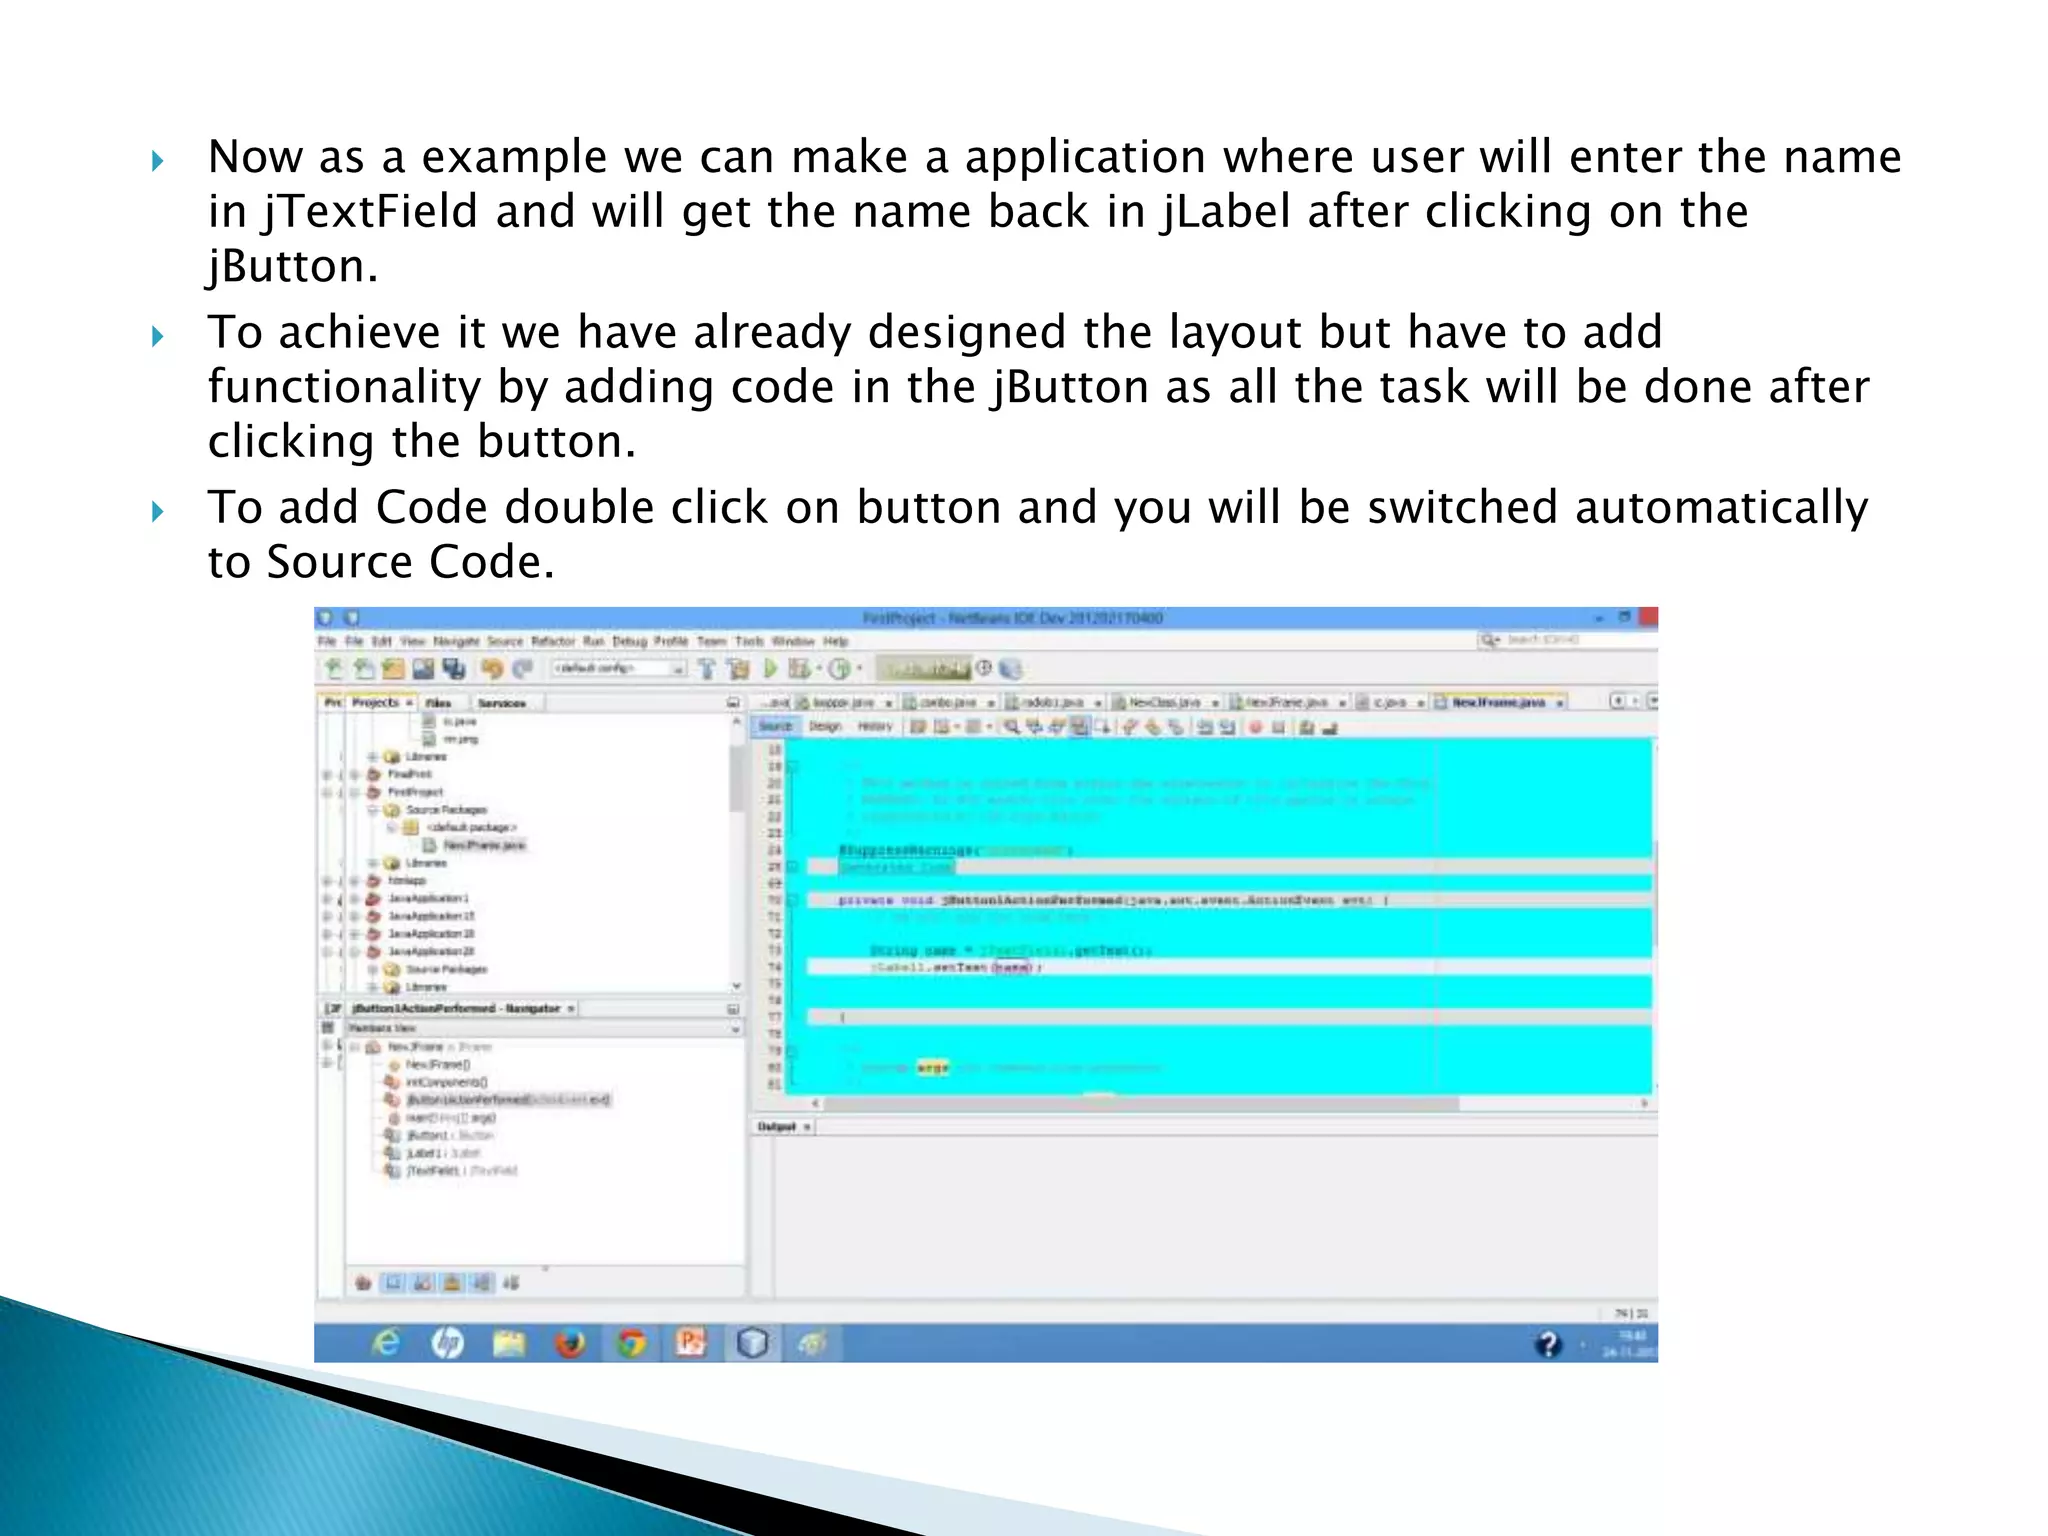Open the default config dropdown
The width and height of the screenshot is (2048, 1536).
pyautogui.click(x=619, y=668)
